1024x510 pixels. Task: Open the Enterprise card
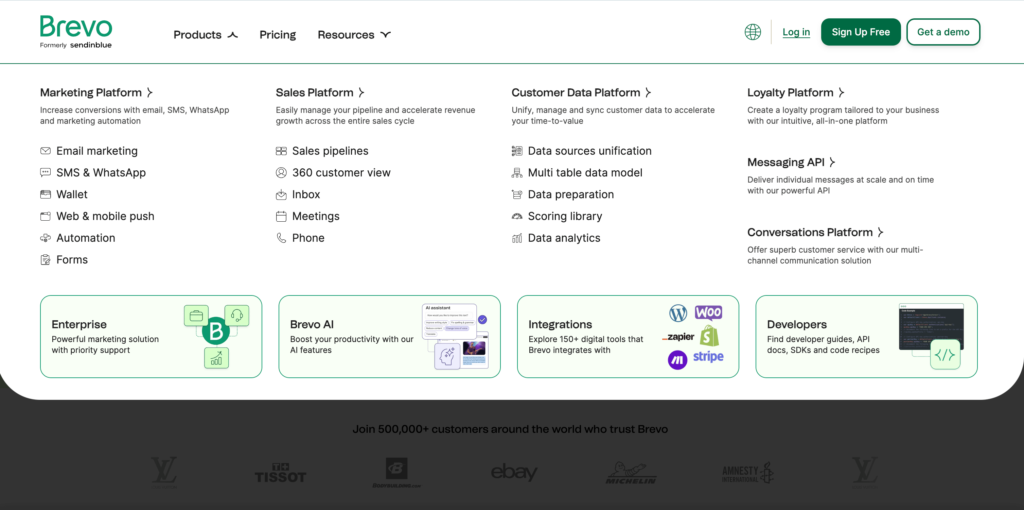tap(151, 336)
